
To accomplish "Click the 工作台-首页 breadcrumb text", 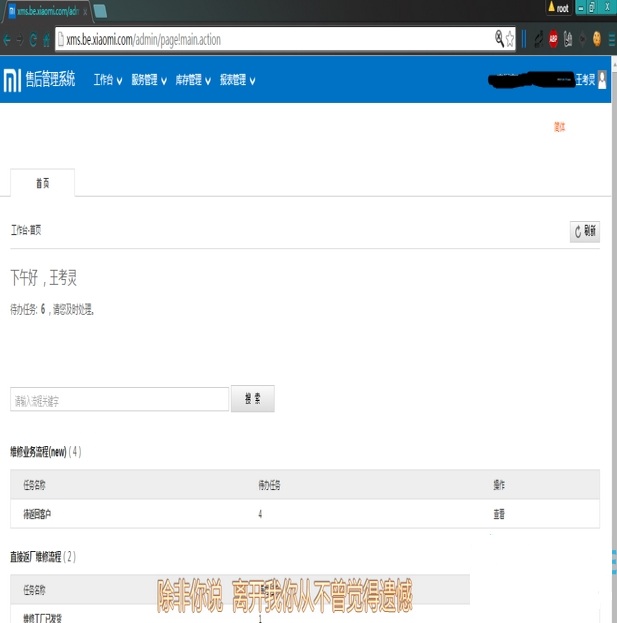I will [x=26, y=230].
